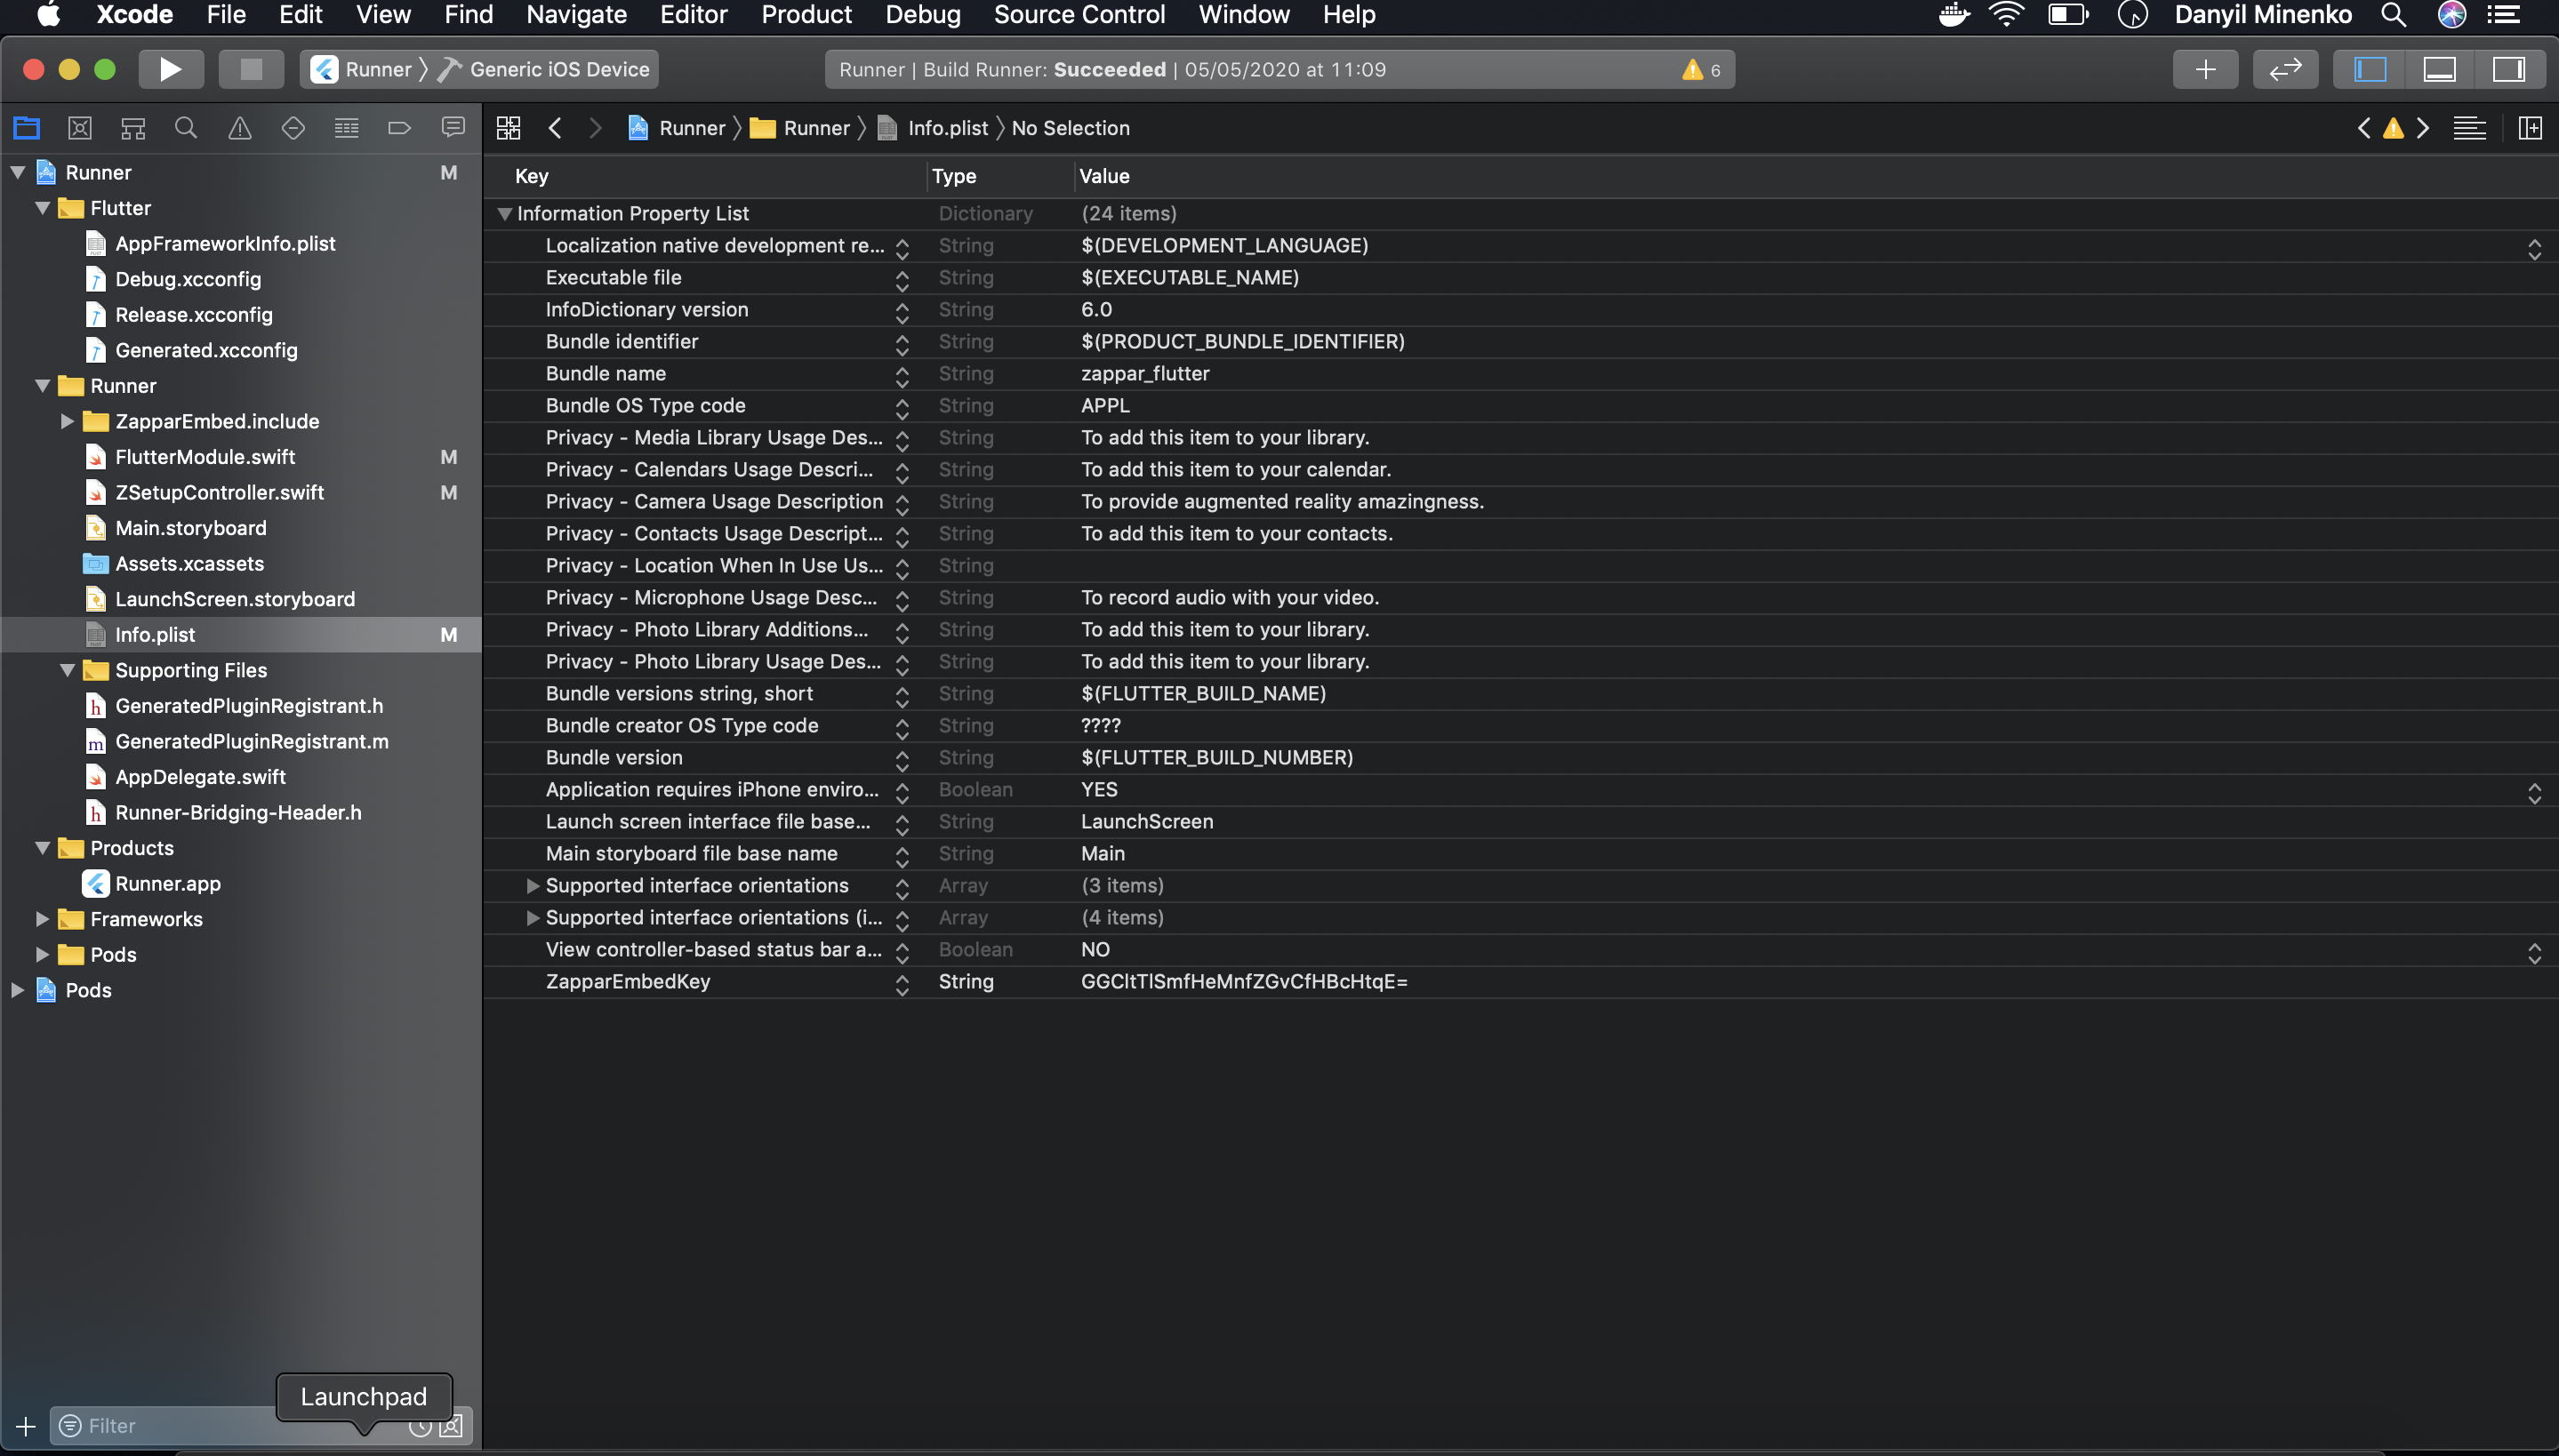Open the Find menu

pos(469,15)
